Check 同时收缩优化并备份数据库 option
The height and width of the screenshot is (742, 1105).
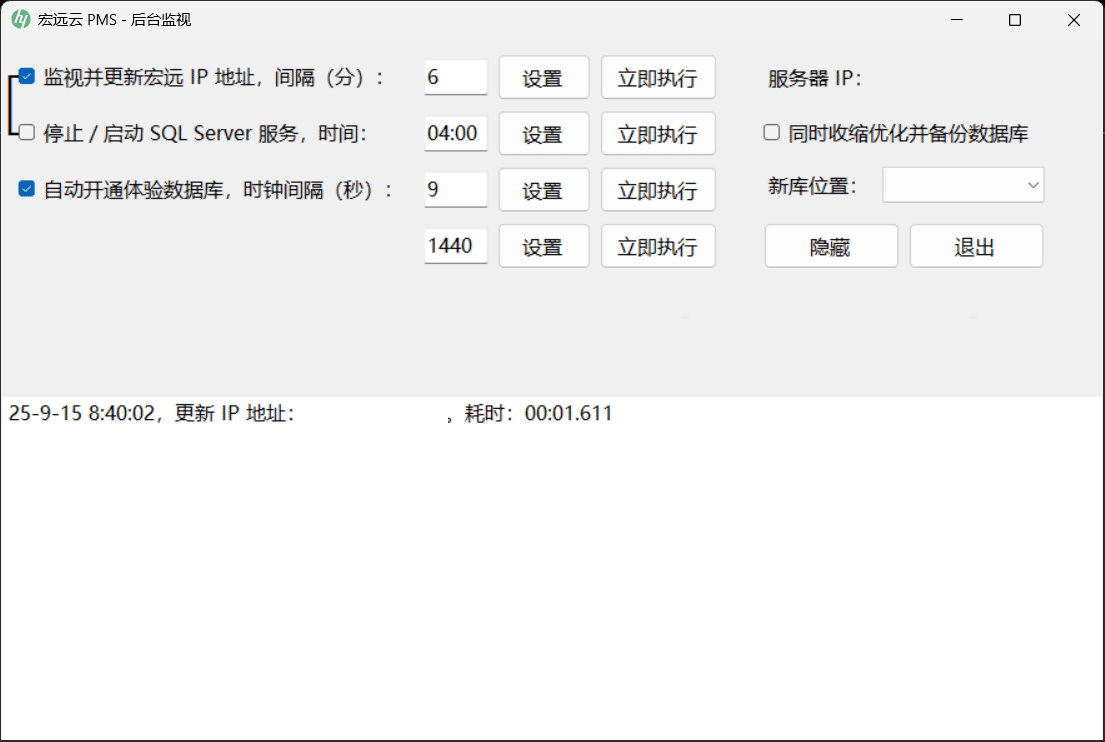[772, 133]
